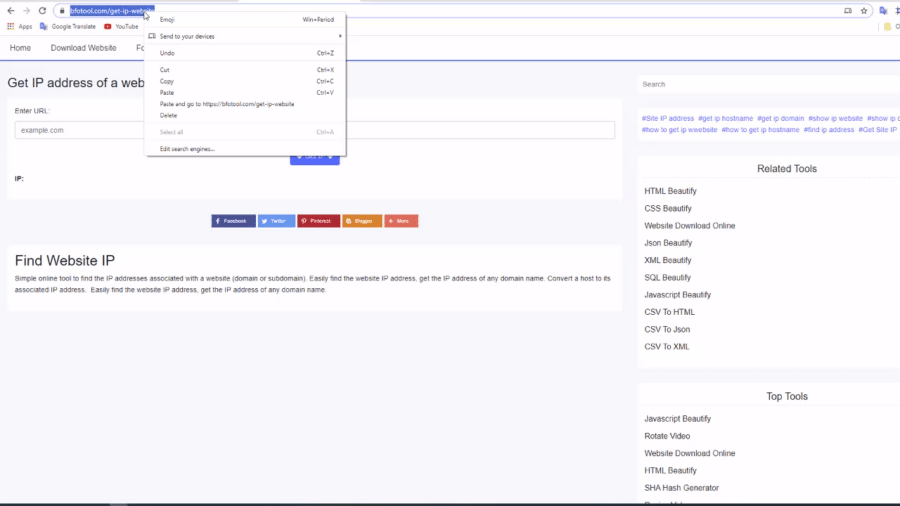
Task: Click the site padlock icon in address bar
Action: tap(62, 11)
